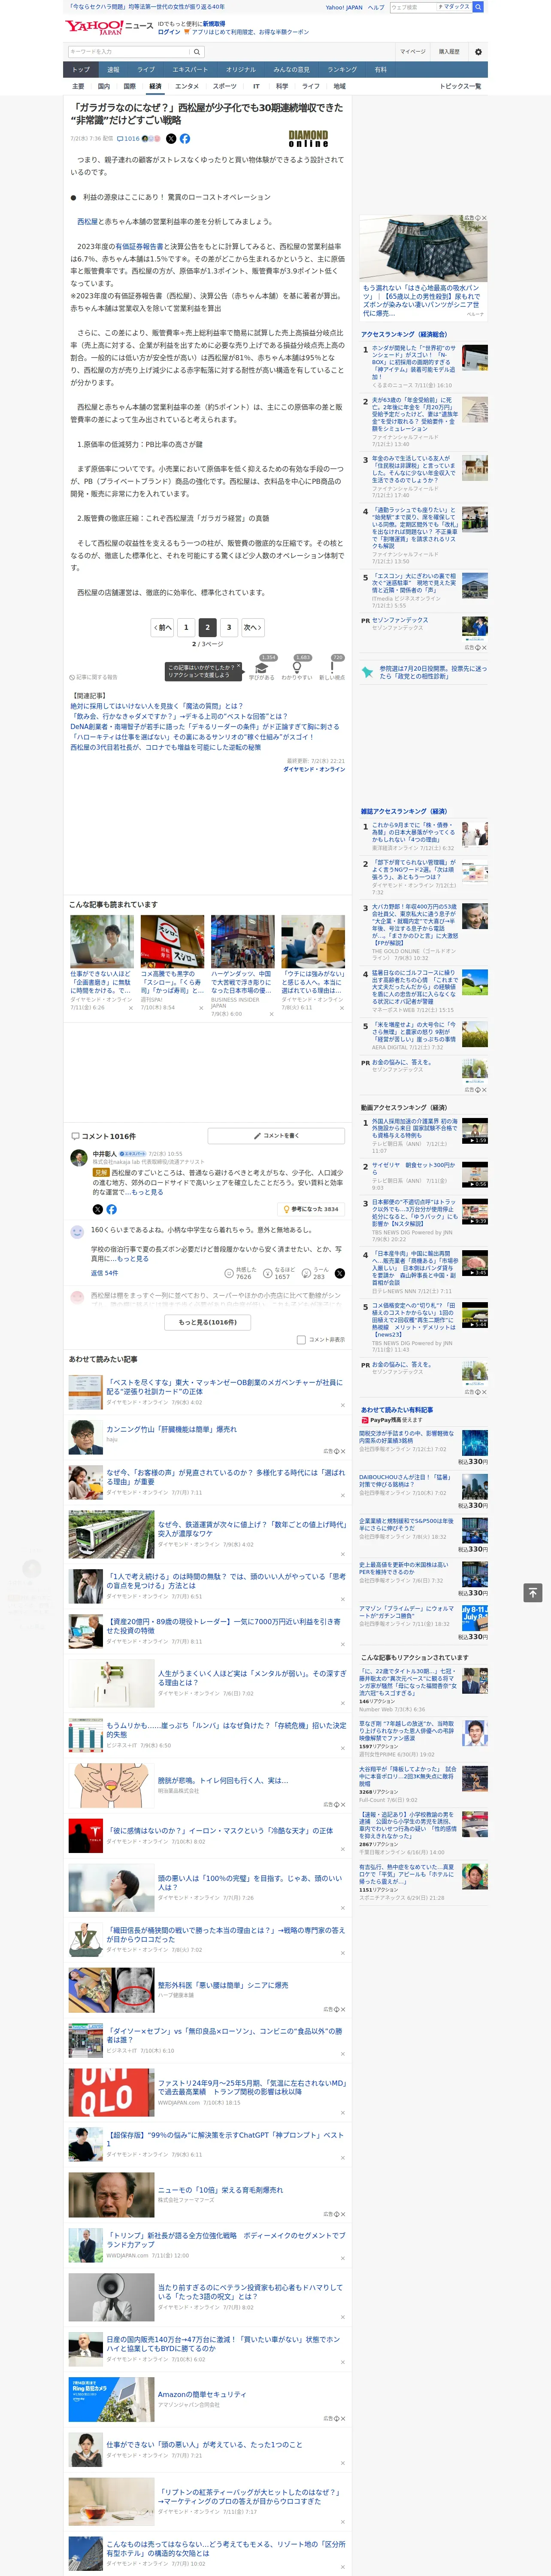Open the 速報 tab

(x=113, y=70)
